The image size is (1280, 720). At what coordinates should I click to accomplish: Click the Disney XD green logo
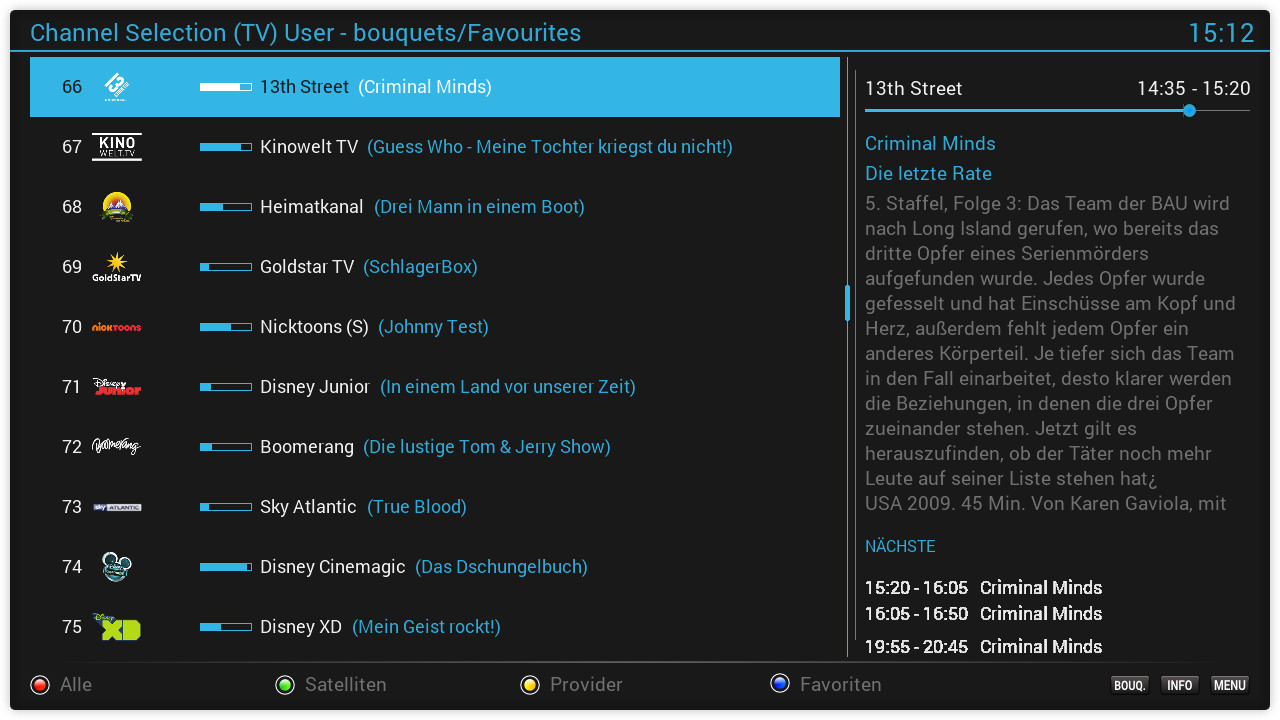117,627
